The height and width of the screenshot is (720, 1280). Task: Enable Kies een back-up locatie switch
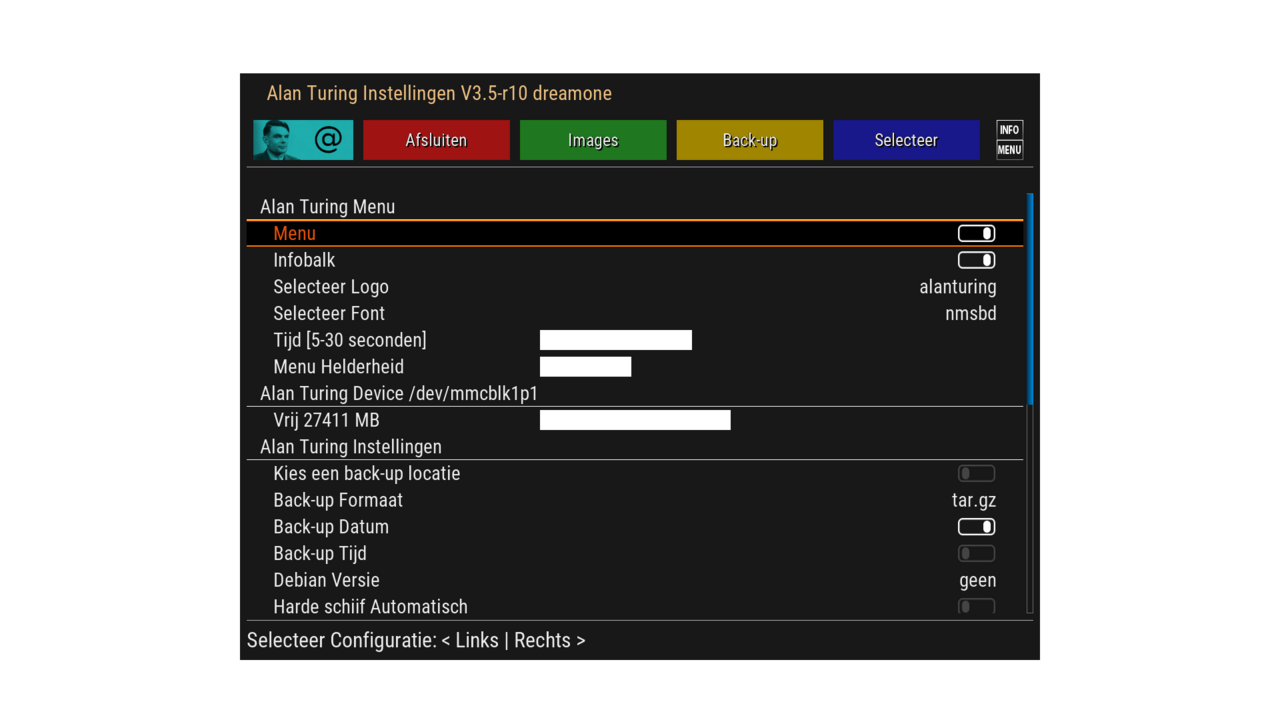[976, 474]
